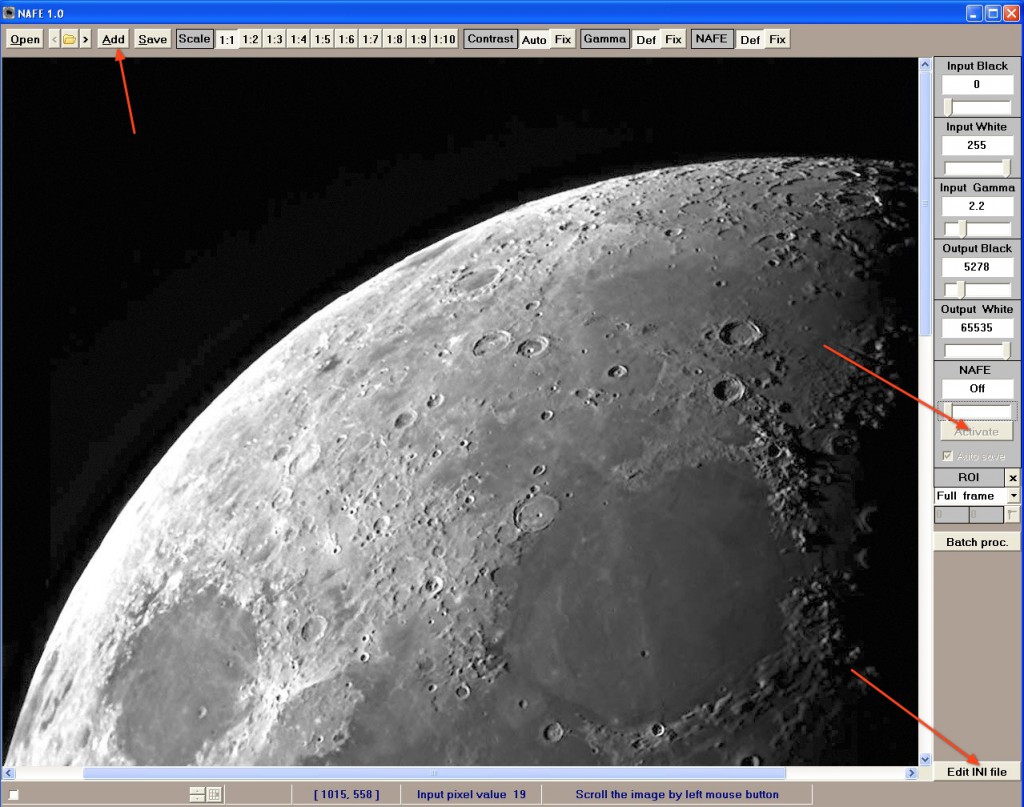
Task: Click the Input Gamma slider
Action: pyautogui.click(x=977, y=229)
